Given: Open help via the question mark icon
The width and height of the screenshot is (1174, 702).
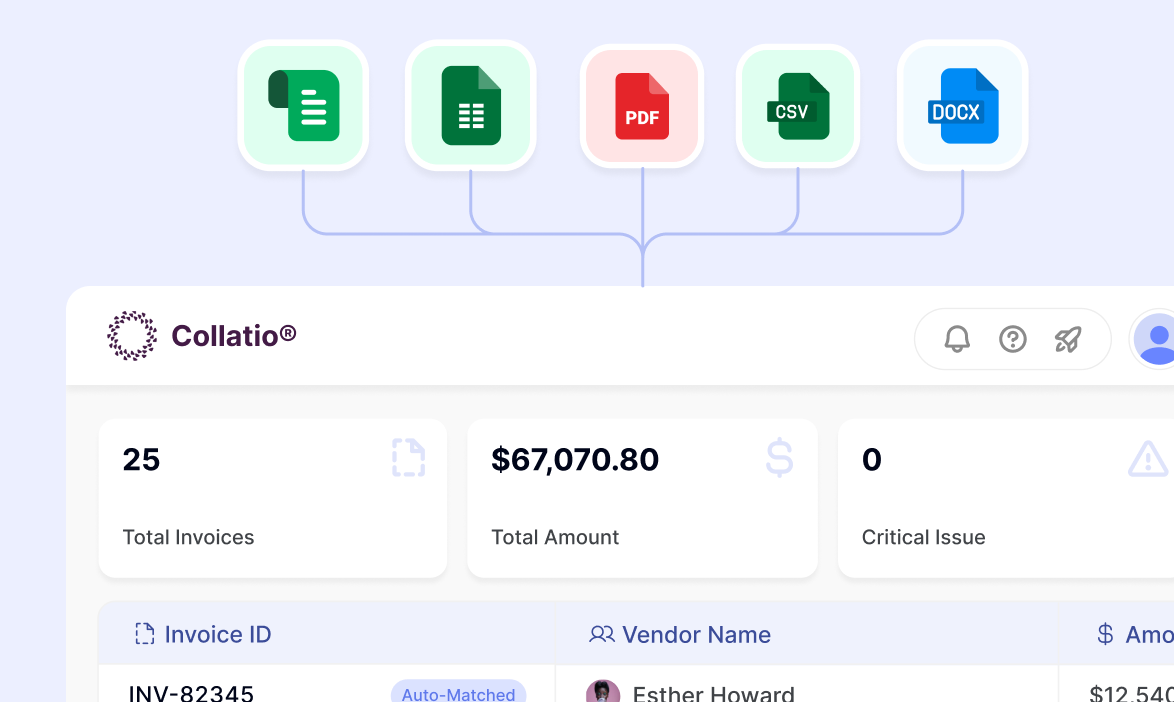Looking at the screenshot, I should click(x=1013, y=339).
